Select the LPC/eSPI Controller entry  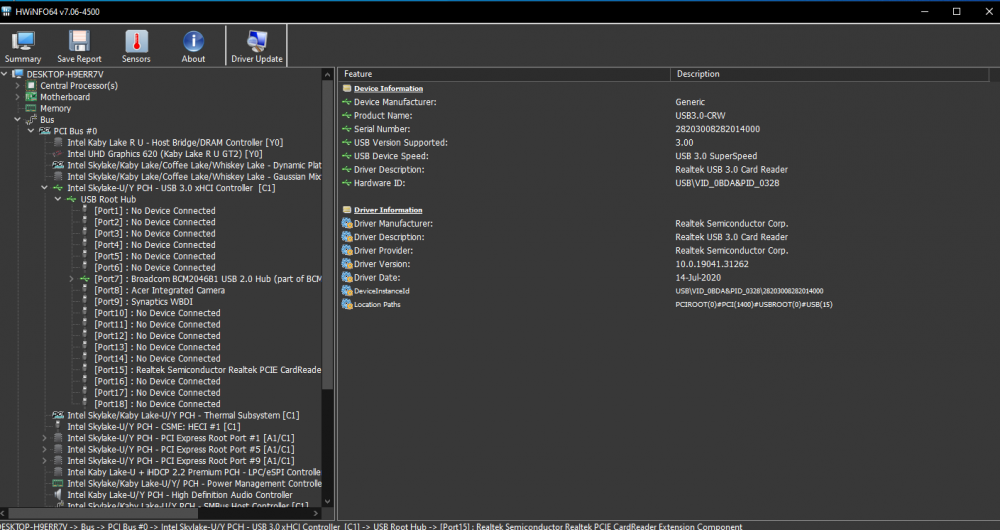[x=194, y=473]
